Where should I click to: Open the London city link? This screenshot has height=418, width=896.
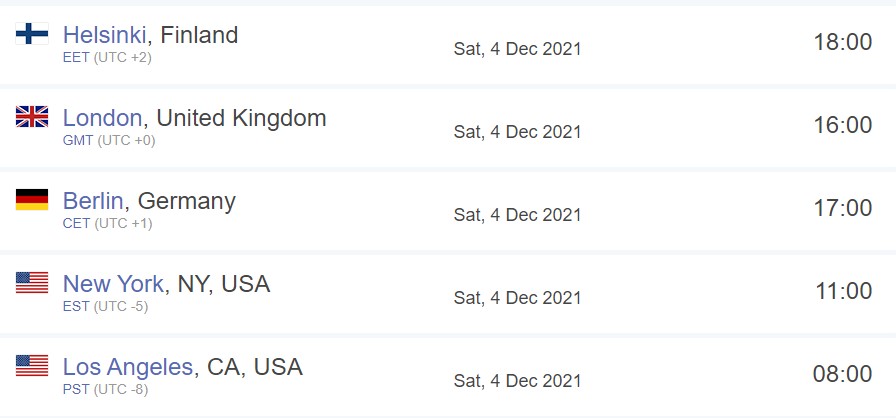coord(102,118)
